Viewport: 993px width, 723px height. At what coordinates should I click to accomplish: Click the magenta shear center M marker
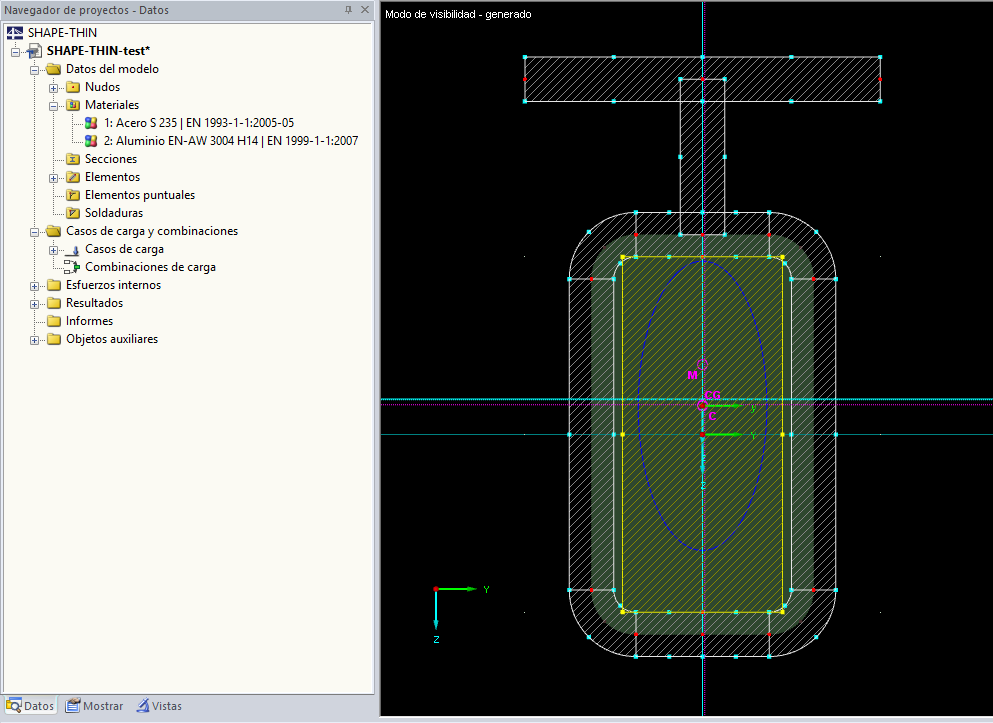tap(701, 363)
